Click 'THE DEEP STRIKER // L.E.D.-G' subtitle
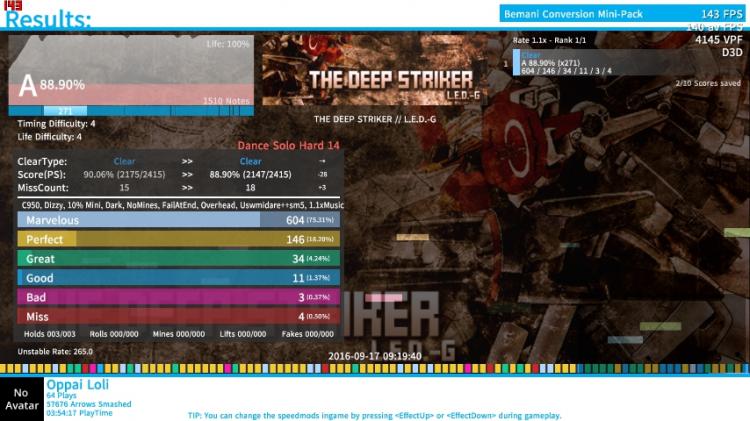The width and height of the screenshot is (750, 421). pos(375,119)
